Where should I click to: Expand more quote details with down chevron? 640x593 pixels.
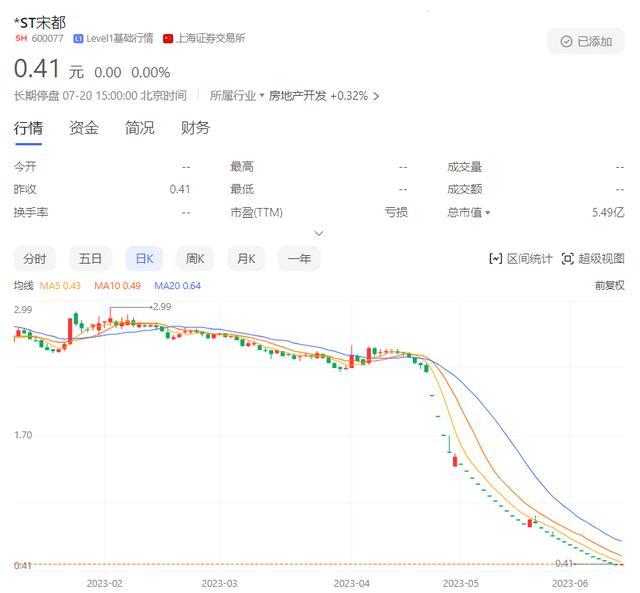click(x=319, y=233)
